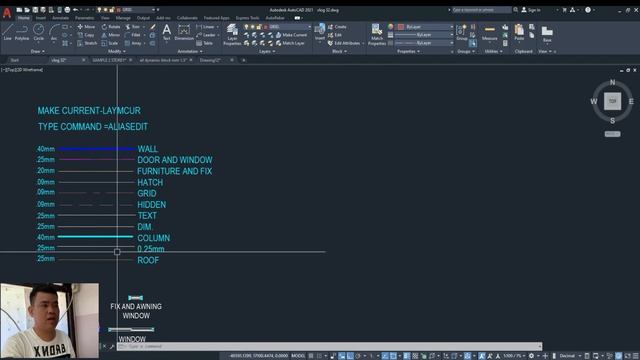This screenshot has height=360, width=640.
Task: Open annotation scale dropdown in status bar
Action: coord(514,356)
